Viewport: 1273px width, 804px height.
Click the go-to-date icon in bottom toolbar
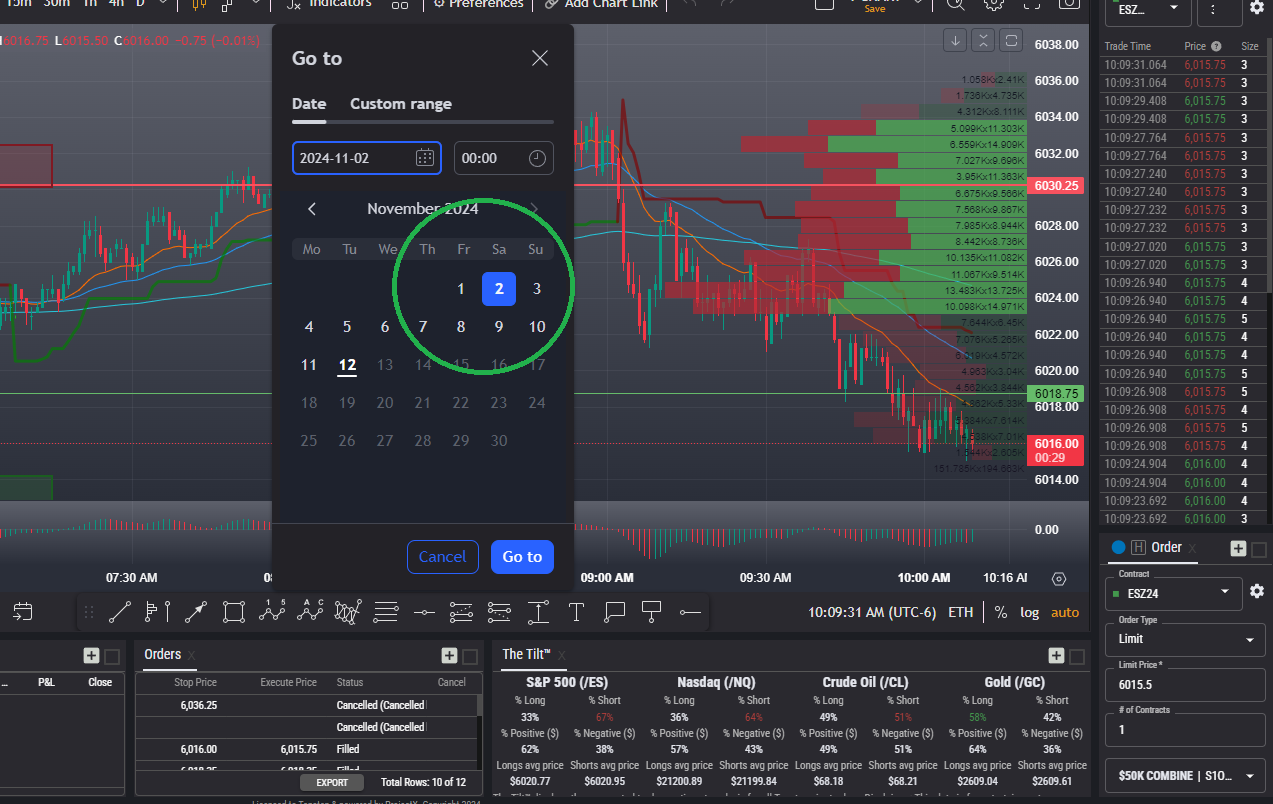(x=22, y=611)
